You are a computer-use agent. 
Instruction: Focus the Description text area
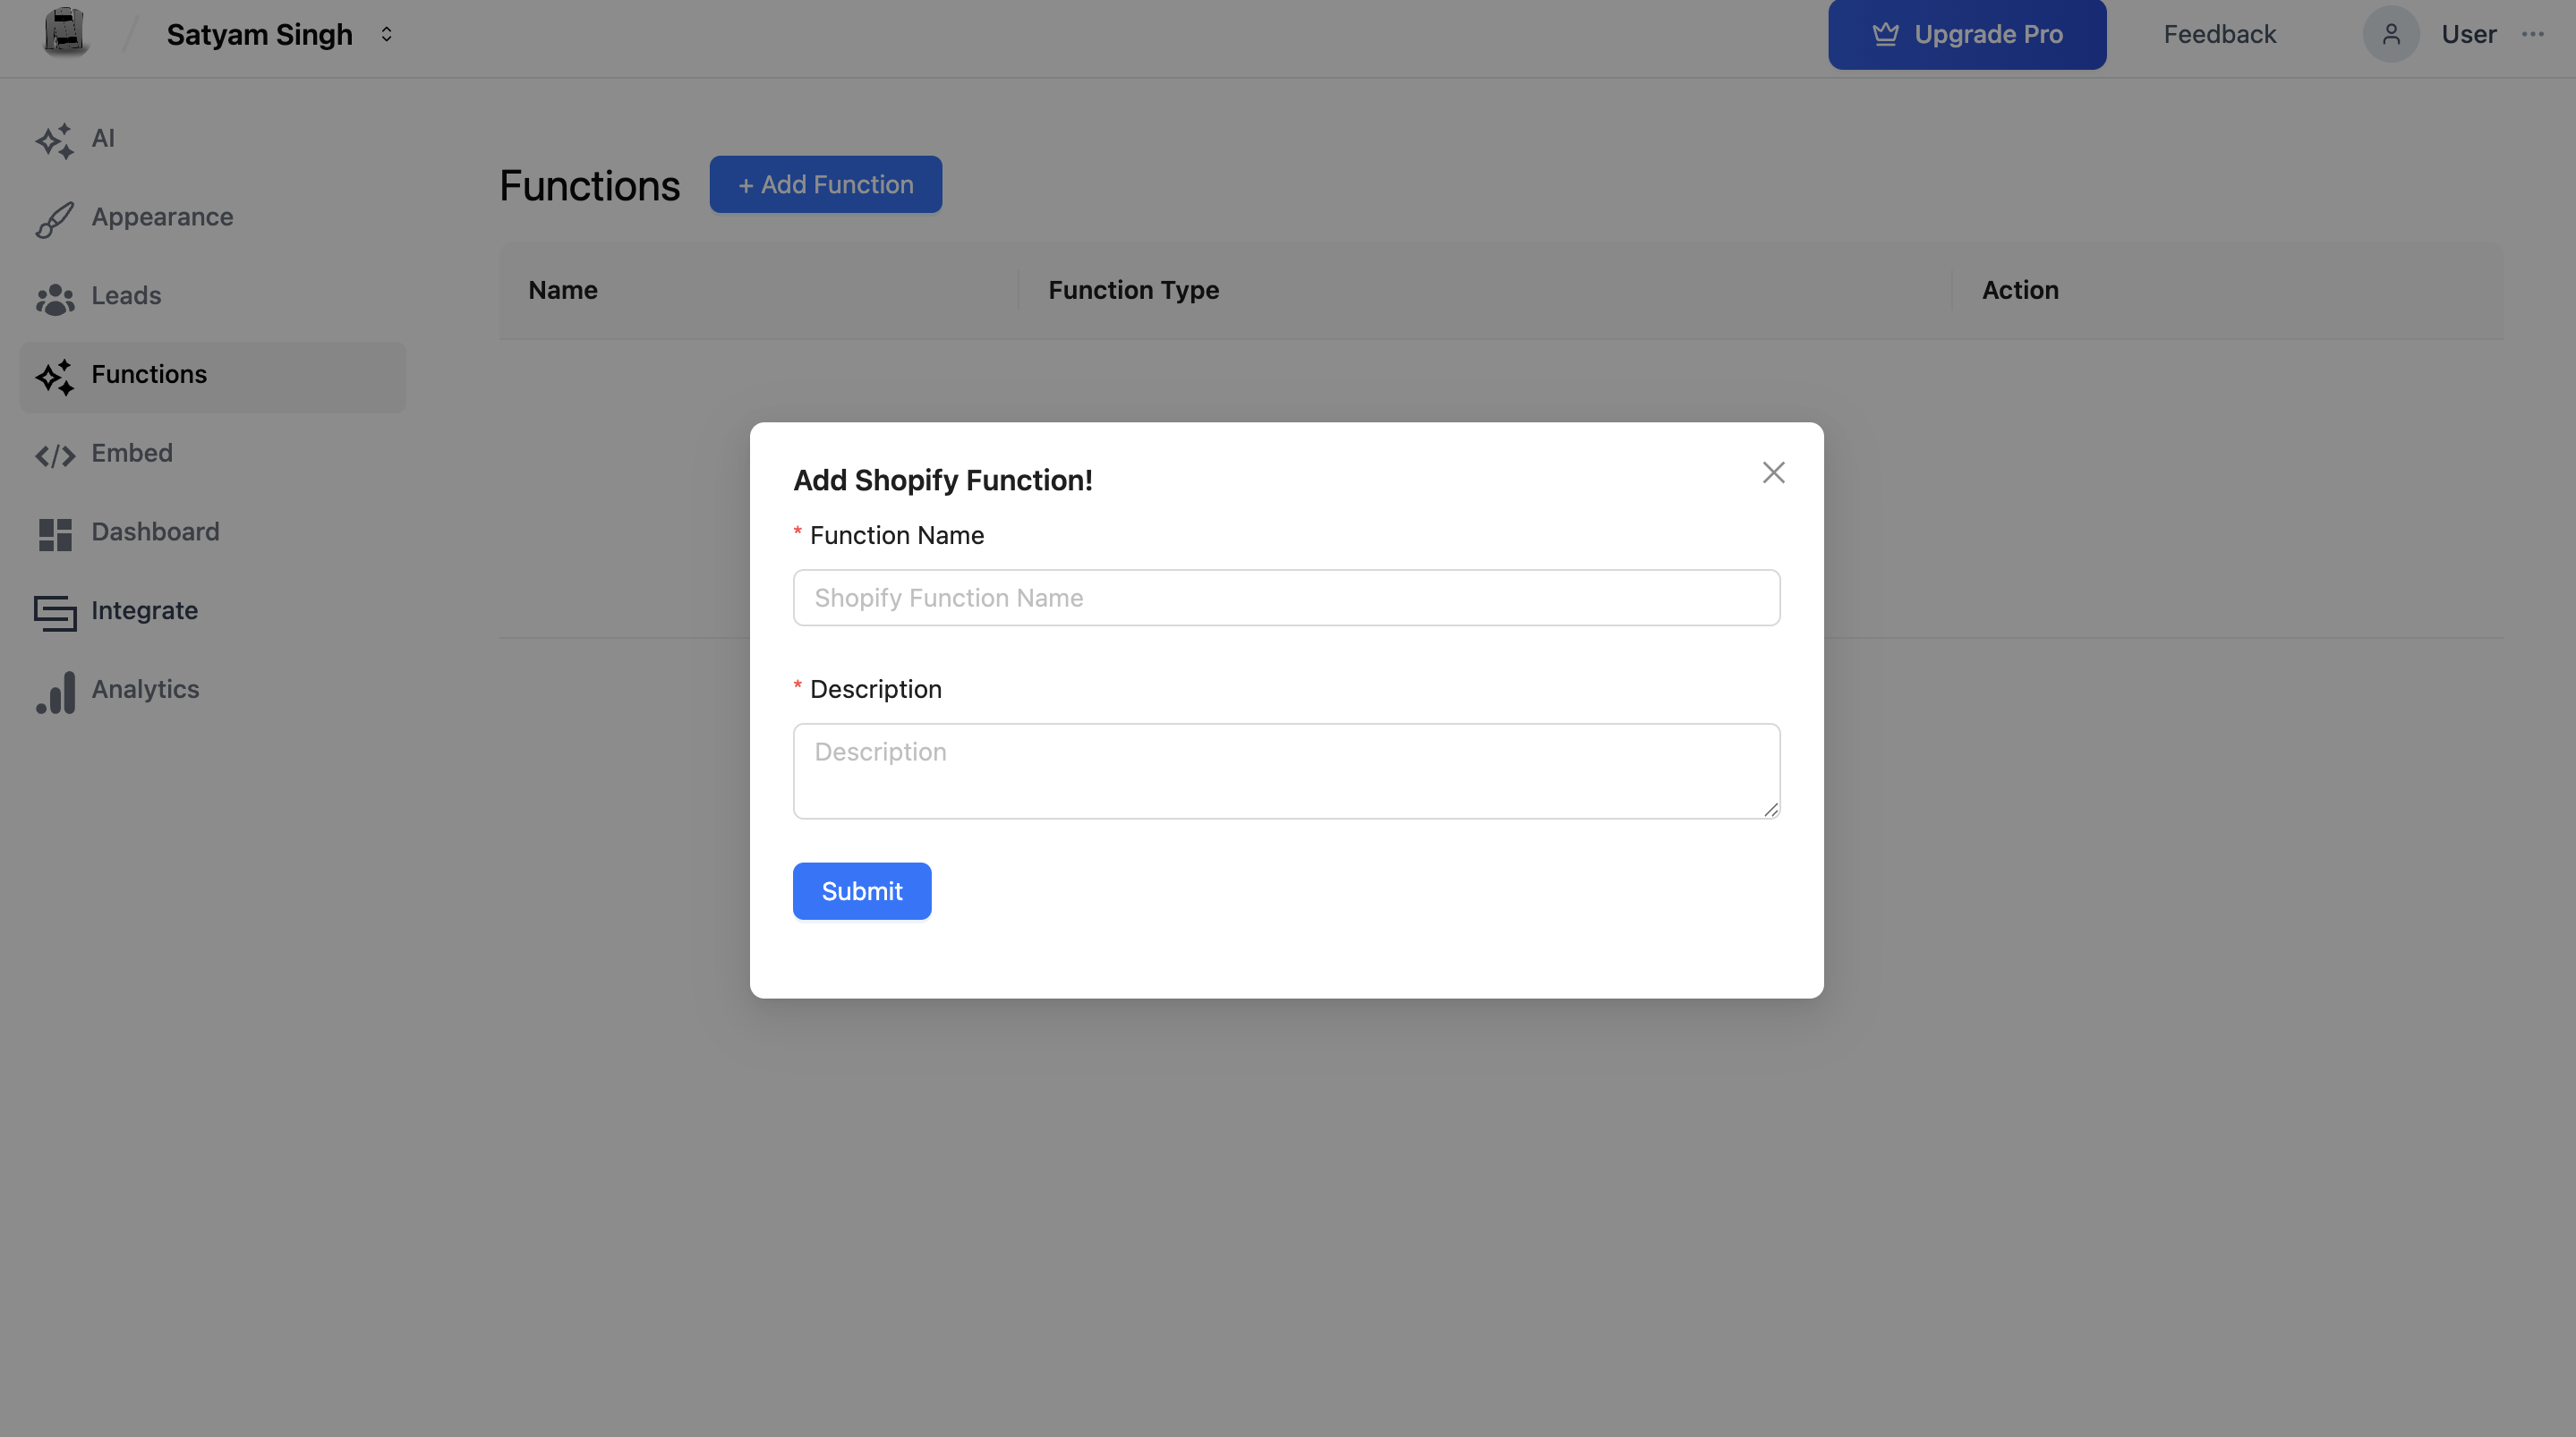(x=1286, y=771)
